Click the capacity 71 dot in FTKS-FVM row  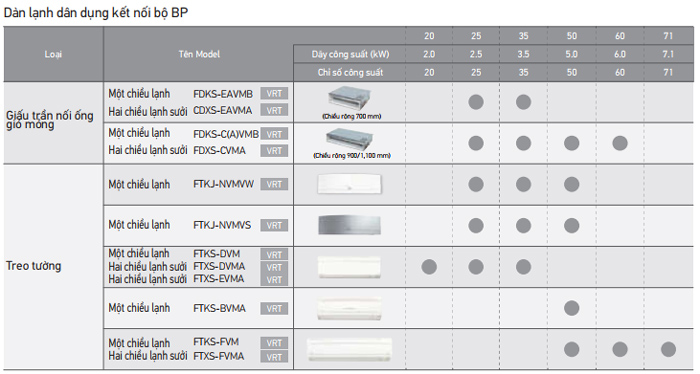point(668,349)
